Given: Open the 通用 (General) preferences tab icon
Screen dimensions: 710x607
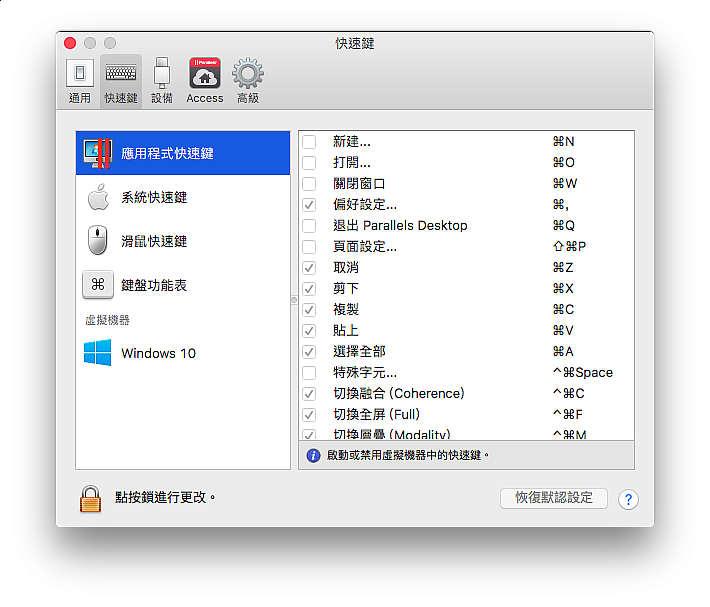Looking at the screenshot, I should pyautogui.click(x=80, y=72).
